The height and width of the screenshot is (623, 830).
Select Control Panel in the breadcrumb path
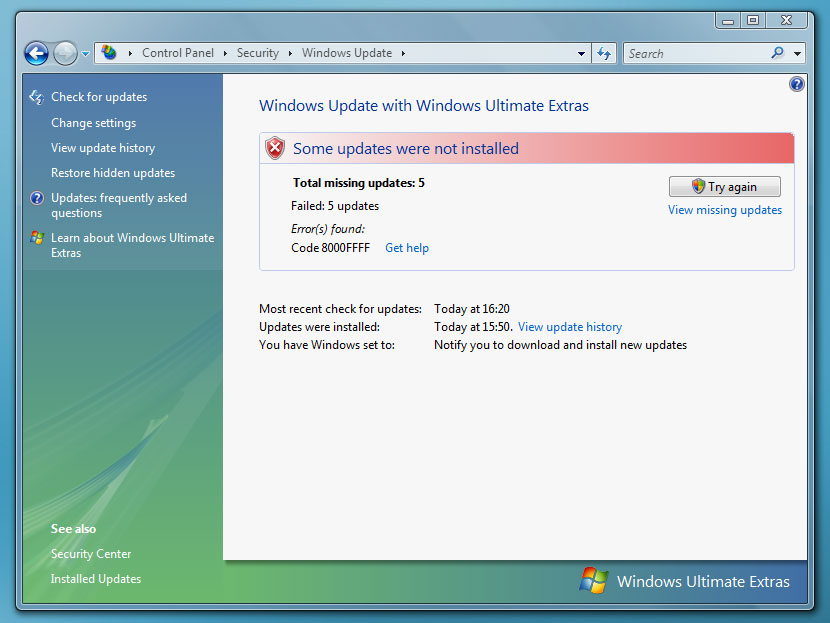coord(178,53)
